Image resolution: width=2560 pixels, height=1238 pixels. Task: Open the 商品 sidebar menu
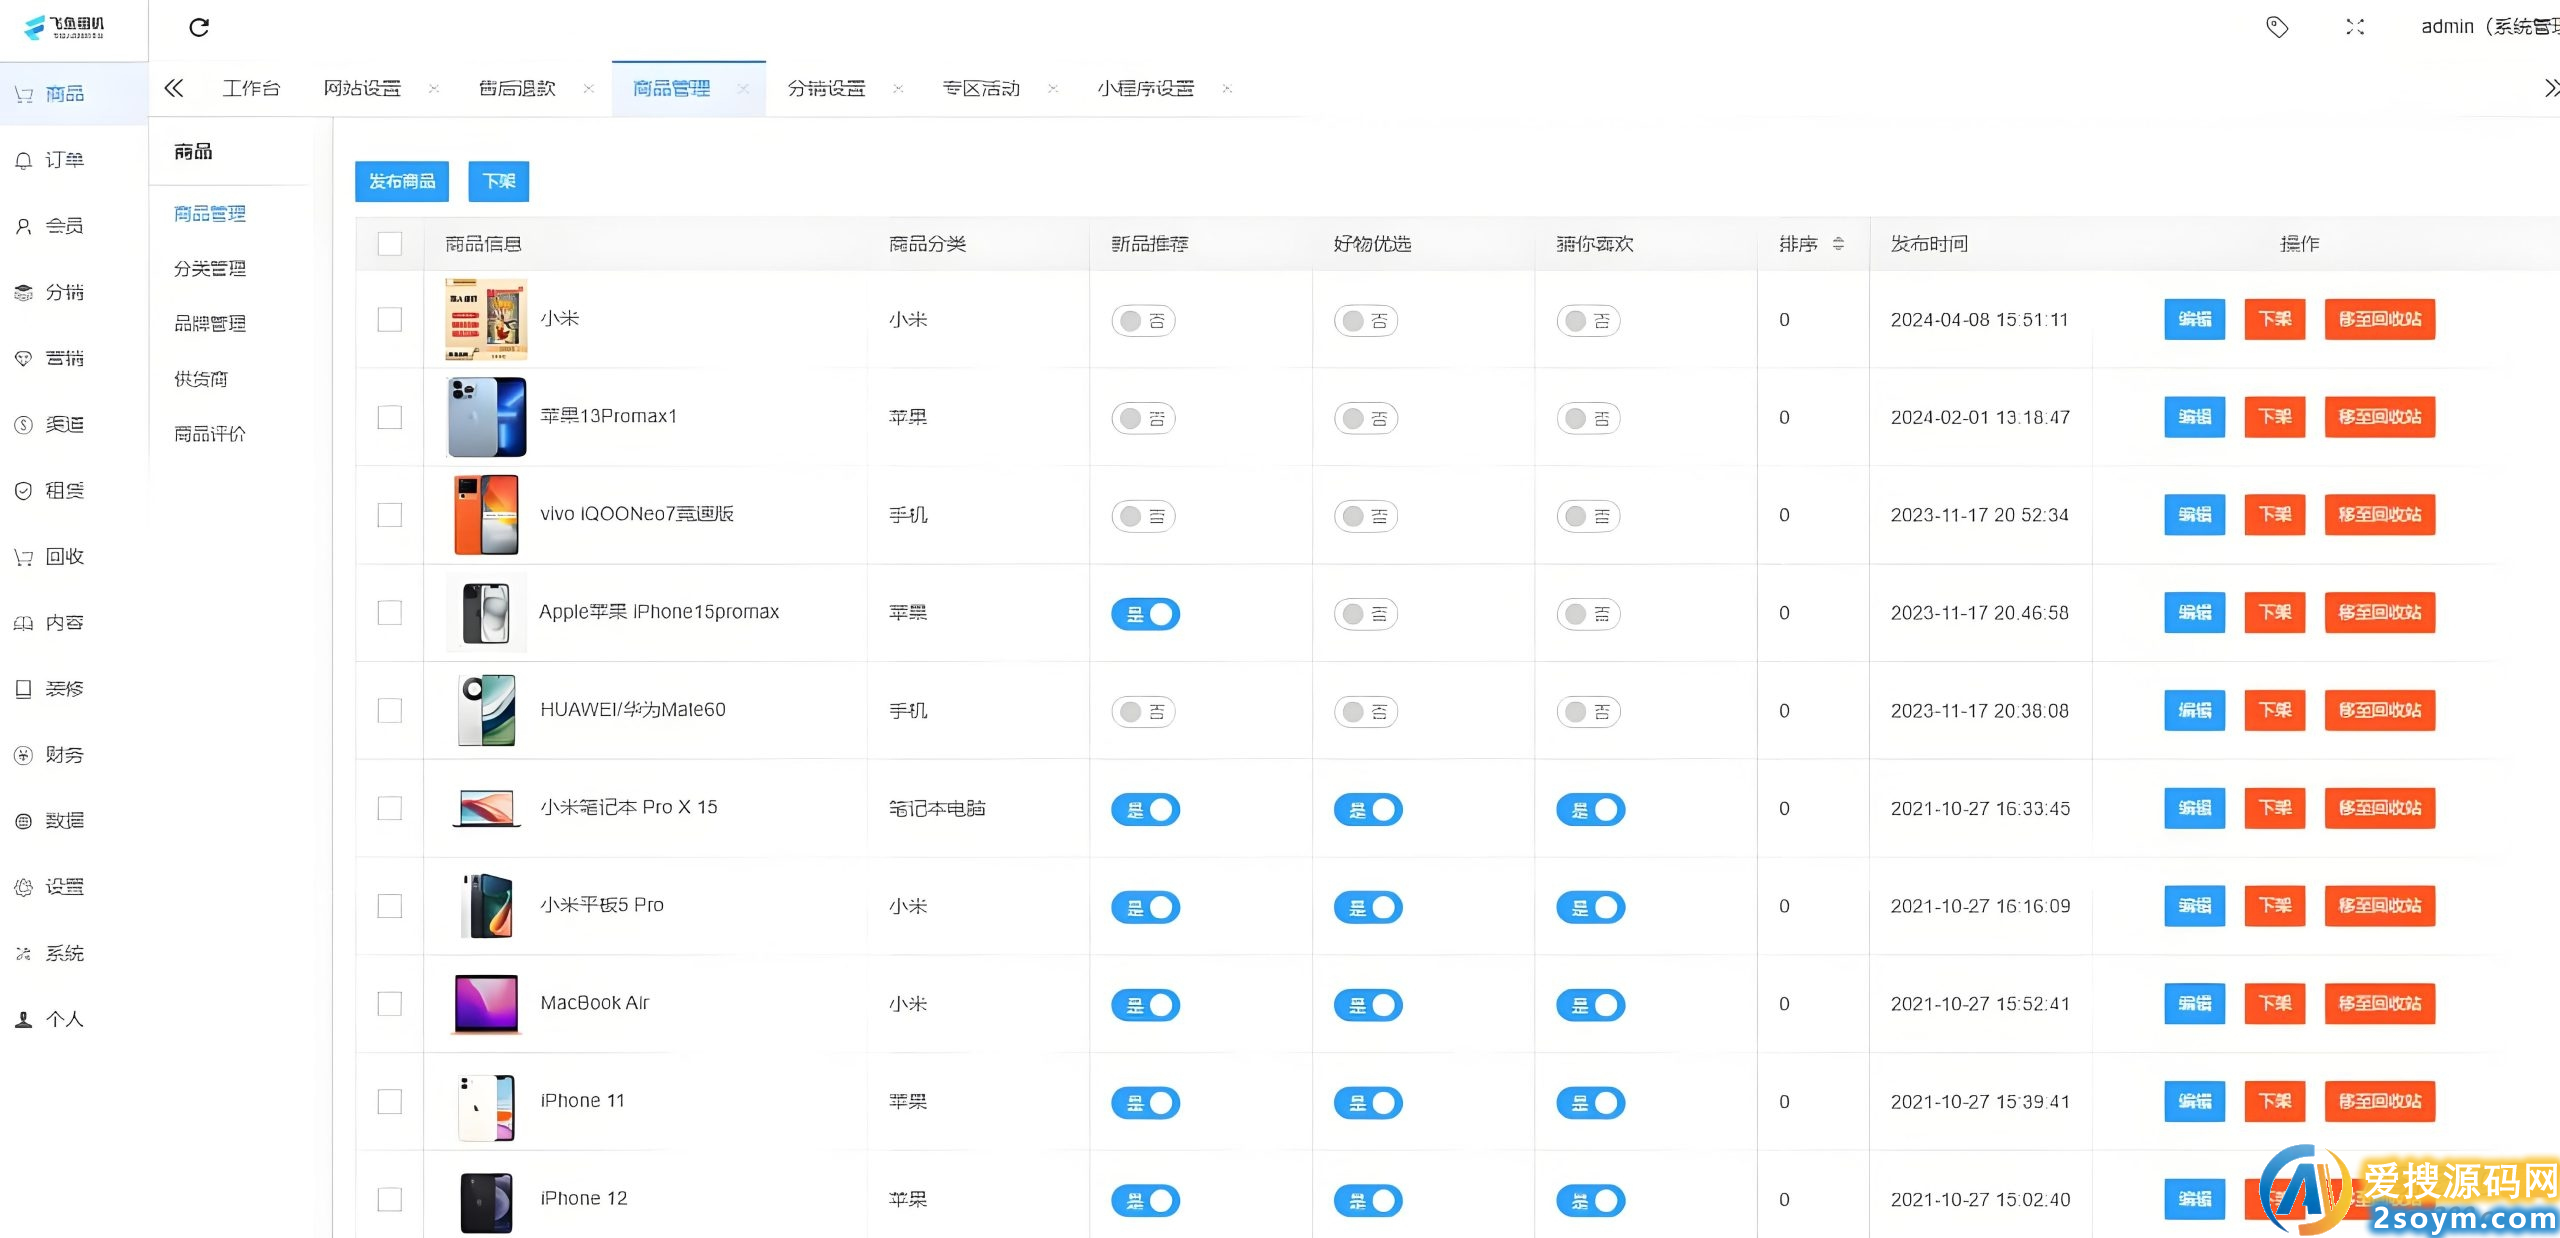[x=74, y=94]
